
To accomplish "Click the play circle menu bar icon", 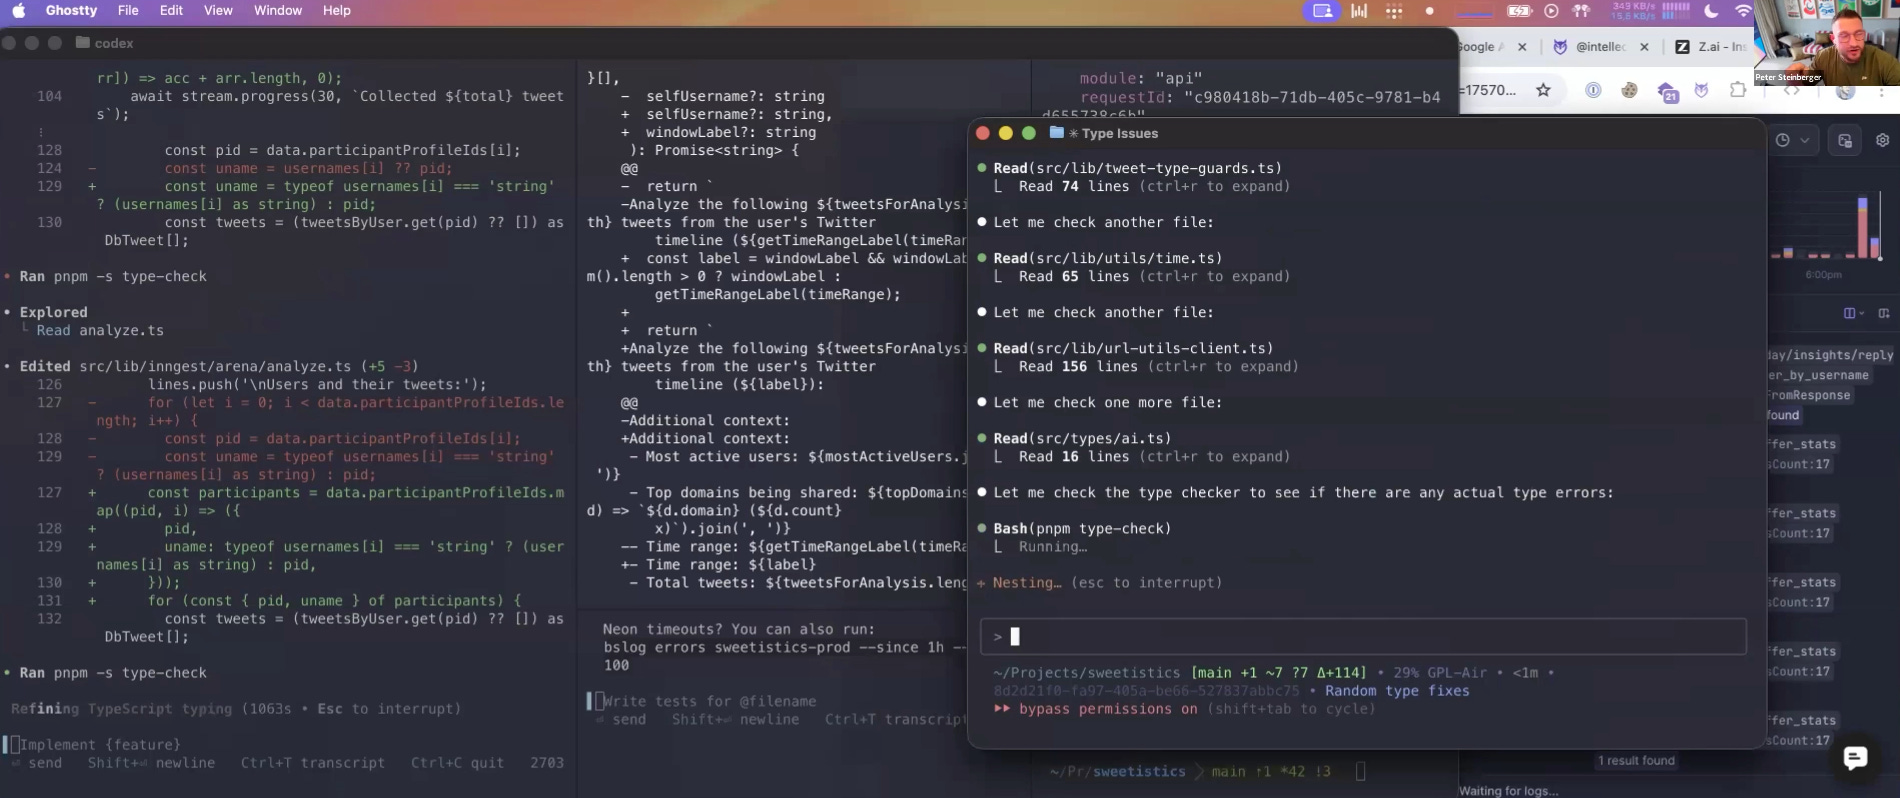I will pos(1551,11).
